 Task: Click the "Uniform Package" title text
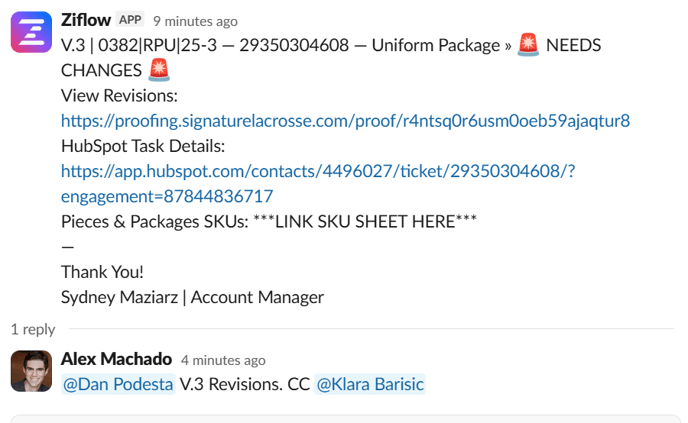point(434,45)
